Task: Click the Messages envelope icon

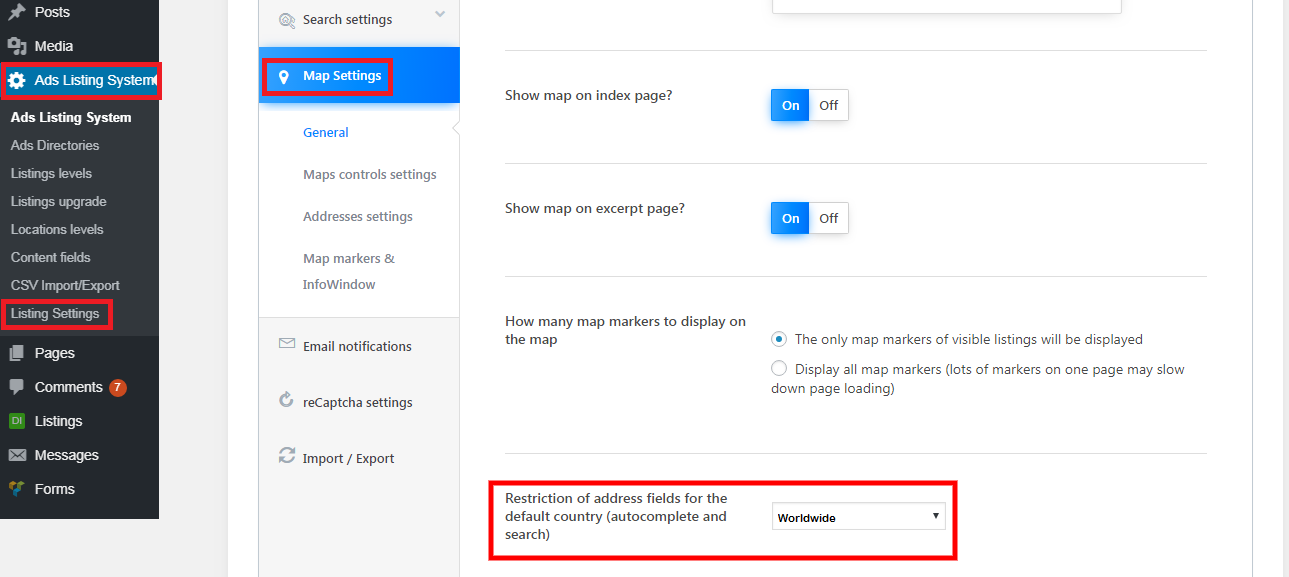Action: 17,455
